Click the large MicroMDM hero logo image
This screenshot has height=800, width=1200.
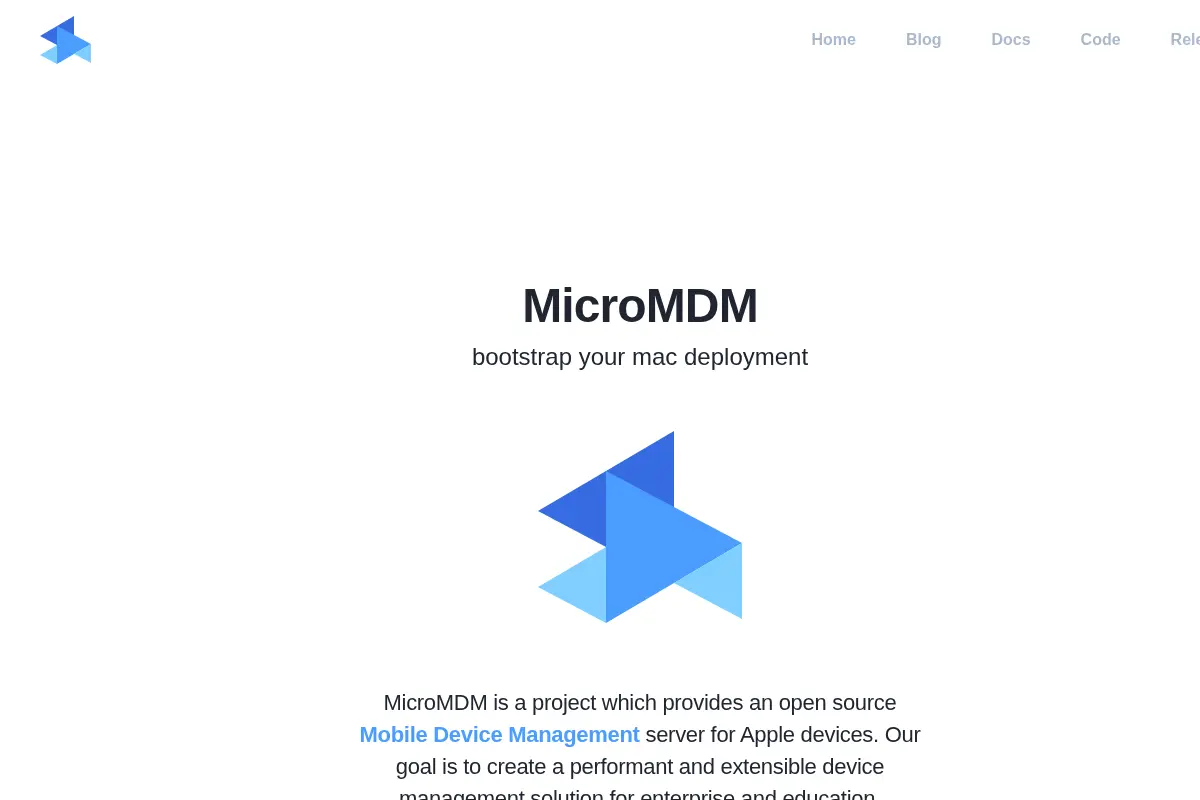pos(640,527)
